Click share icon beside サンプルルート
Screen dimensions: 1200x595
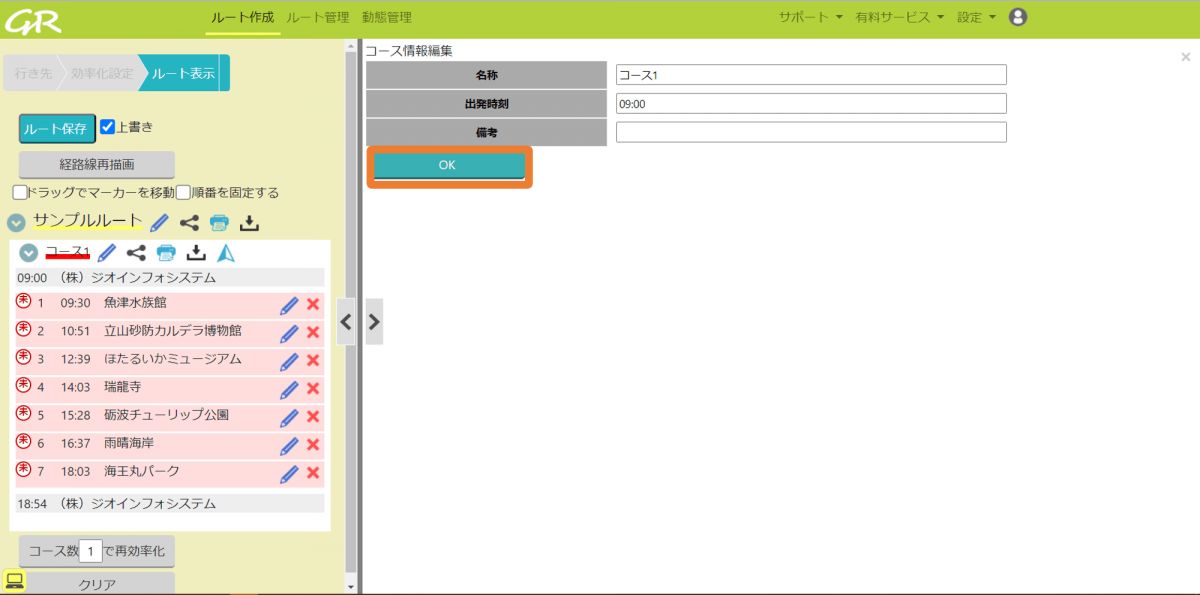click(x=189, y=222)
